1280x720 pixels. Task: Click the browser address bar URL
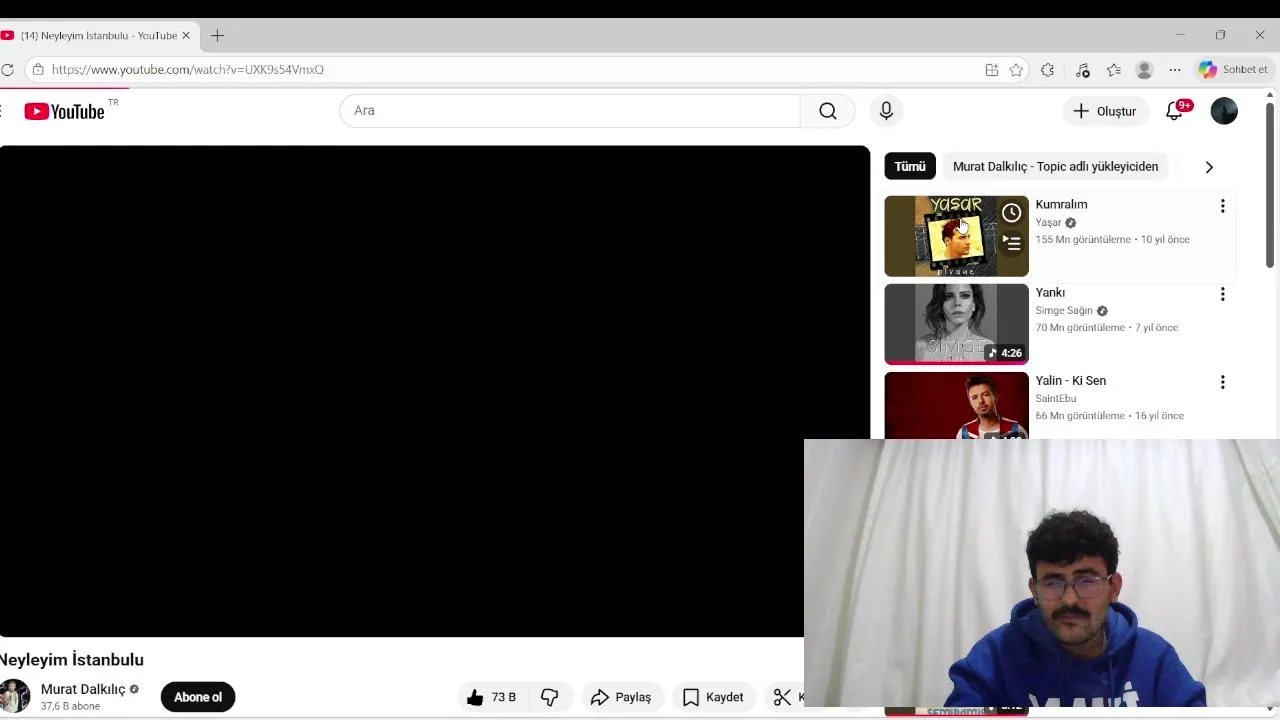coord(188,70)
